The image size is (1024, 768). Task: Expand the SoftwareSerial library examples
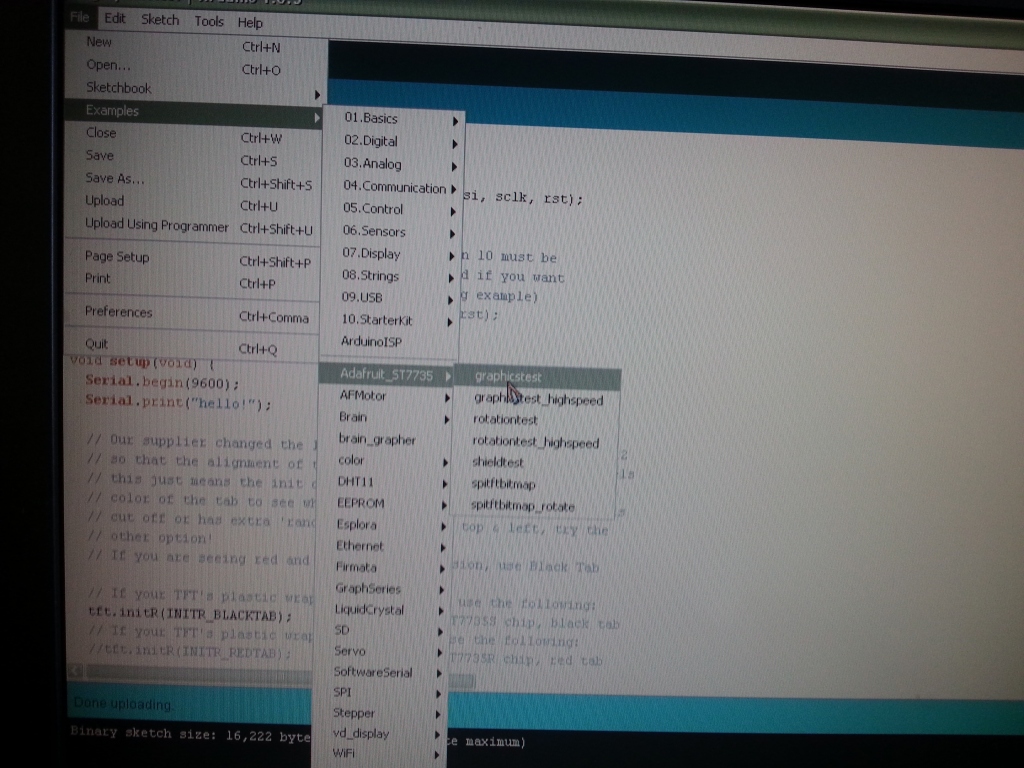click(377, 673)
